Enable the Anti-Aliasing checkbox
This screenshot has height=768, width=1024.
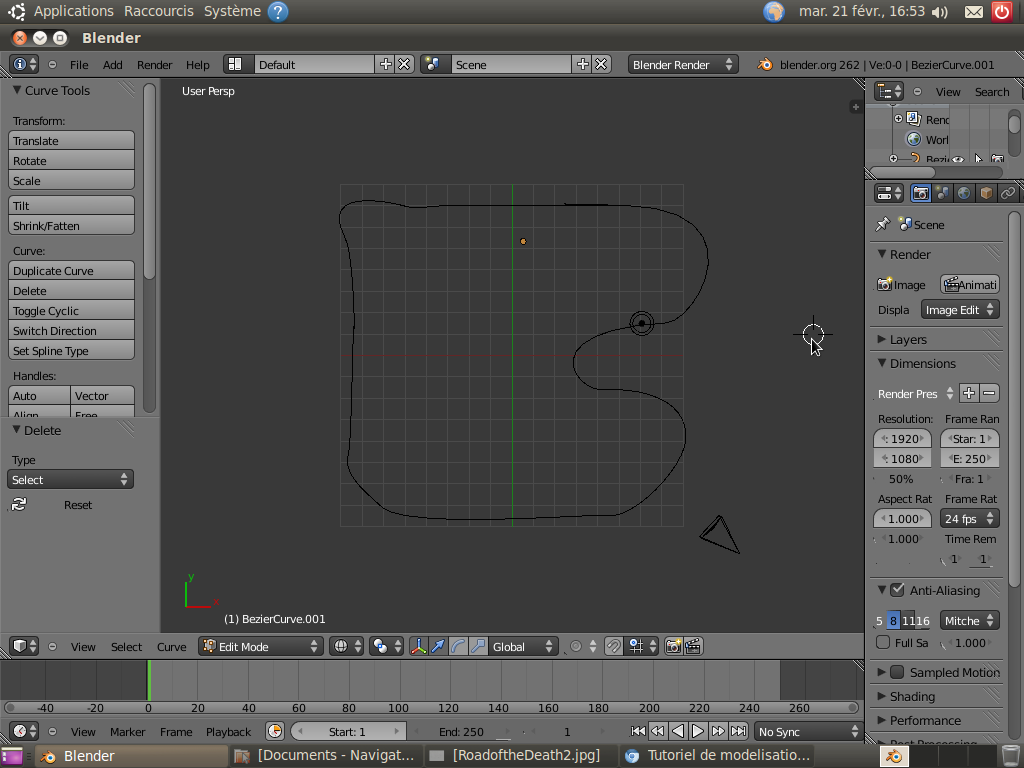(897, 590)
